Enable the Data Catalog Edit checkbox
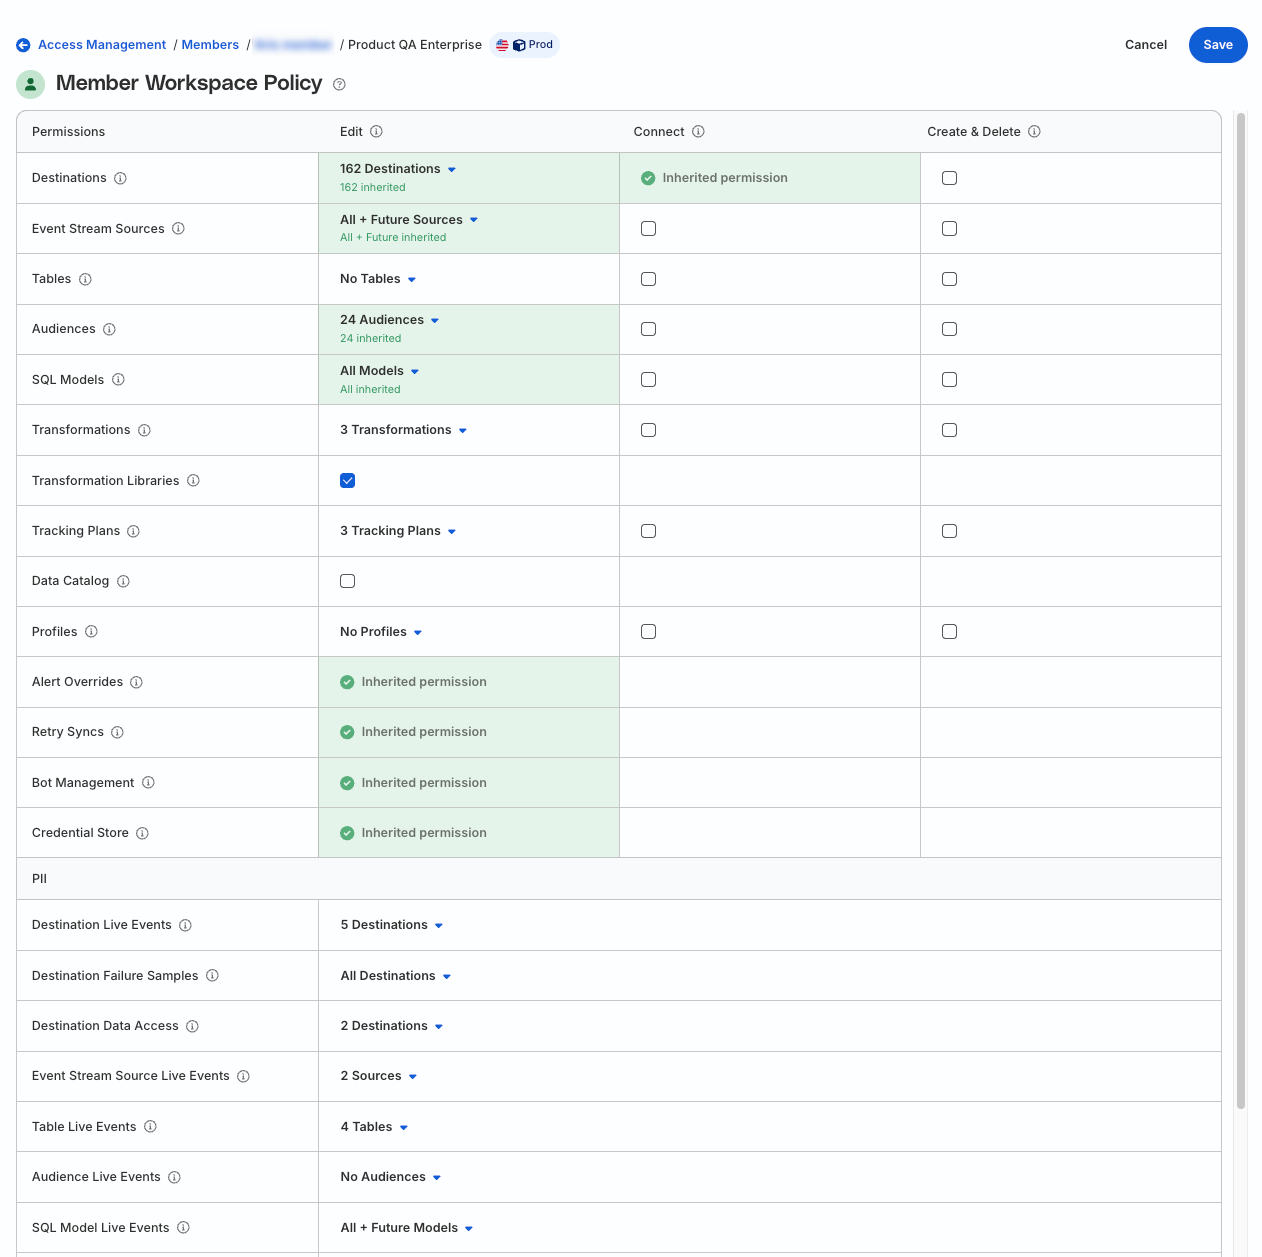1262x1257 pixels. [347, 581]
